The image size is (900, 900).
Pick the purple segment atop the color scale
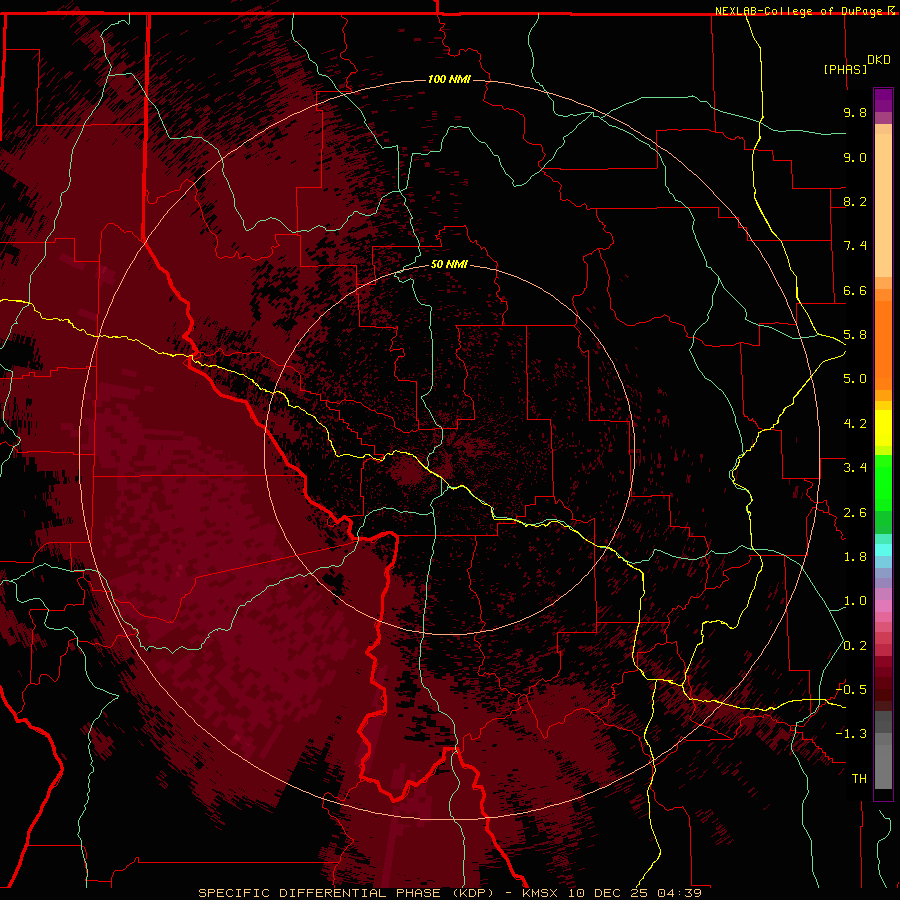[883, 100]
